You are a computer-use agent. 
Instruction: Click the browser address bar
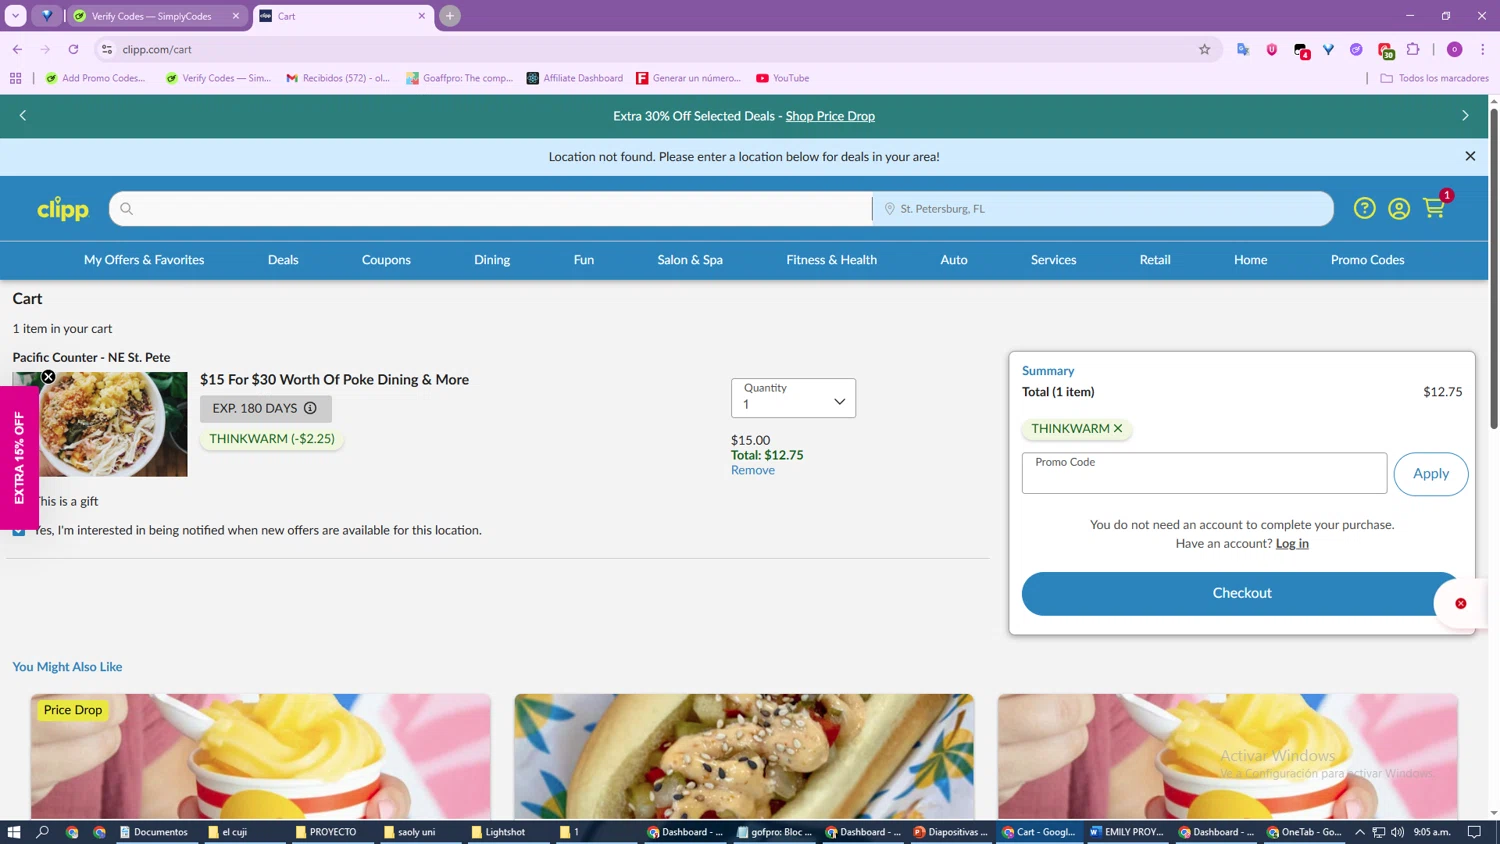pyautogui.click(x=650, y=49)
